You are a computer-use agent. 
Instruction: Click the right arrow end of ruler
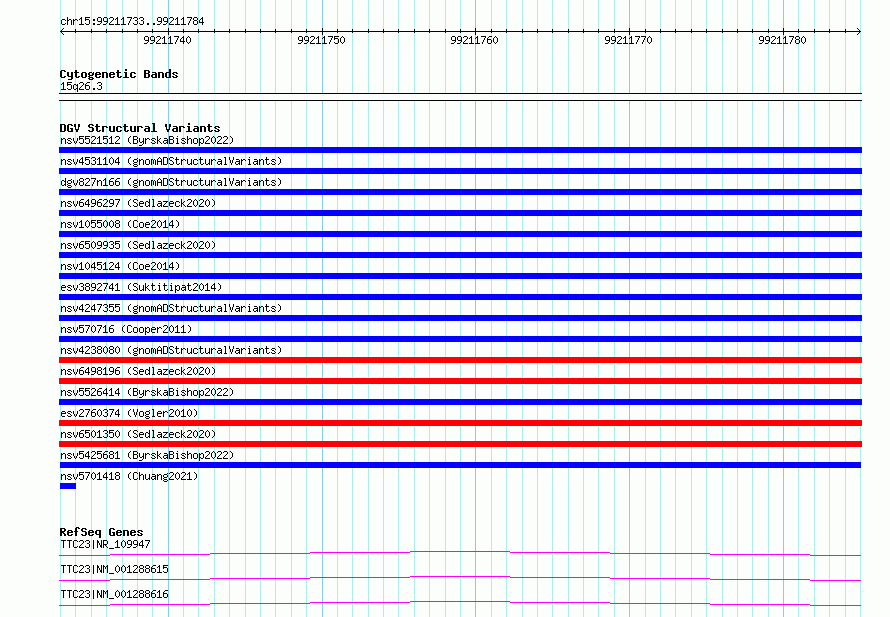click(859, 31)
